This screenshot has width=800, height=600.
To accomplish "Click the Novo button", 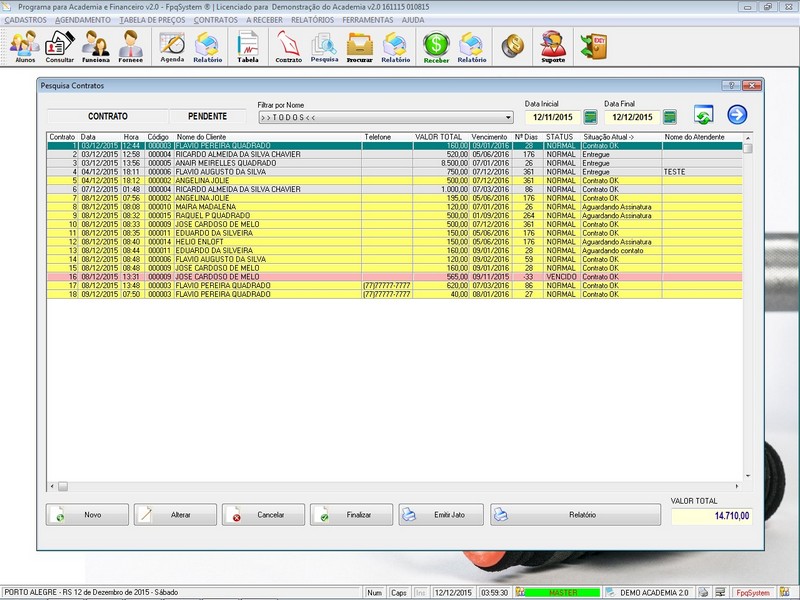I will 88,515.
